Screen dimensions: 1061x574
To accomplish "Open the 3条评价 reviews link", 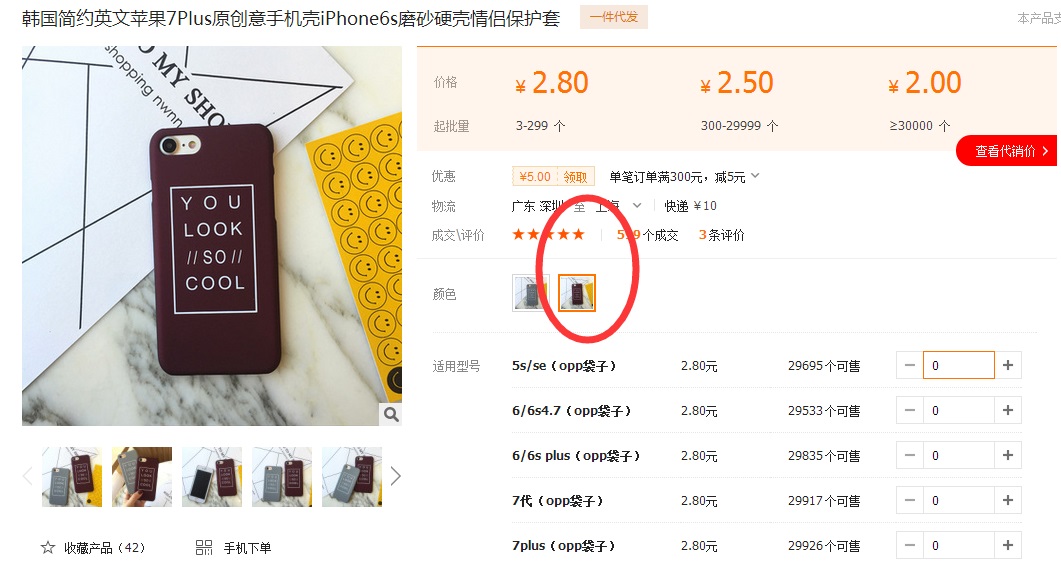I will pos(721,235).
